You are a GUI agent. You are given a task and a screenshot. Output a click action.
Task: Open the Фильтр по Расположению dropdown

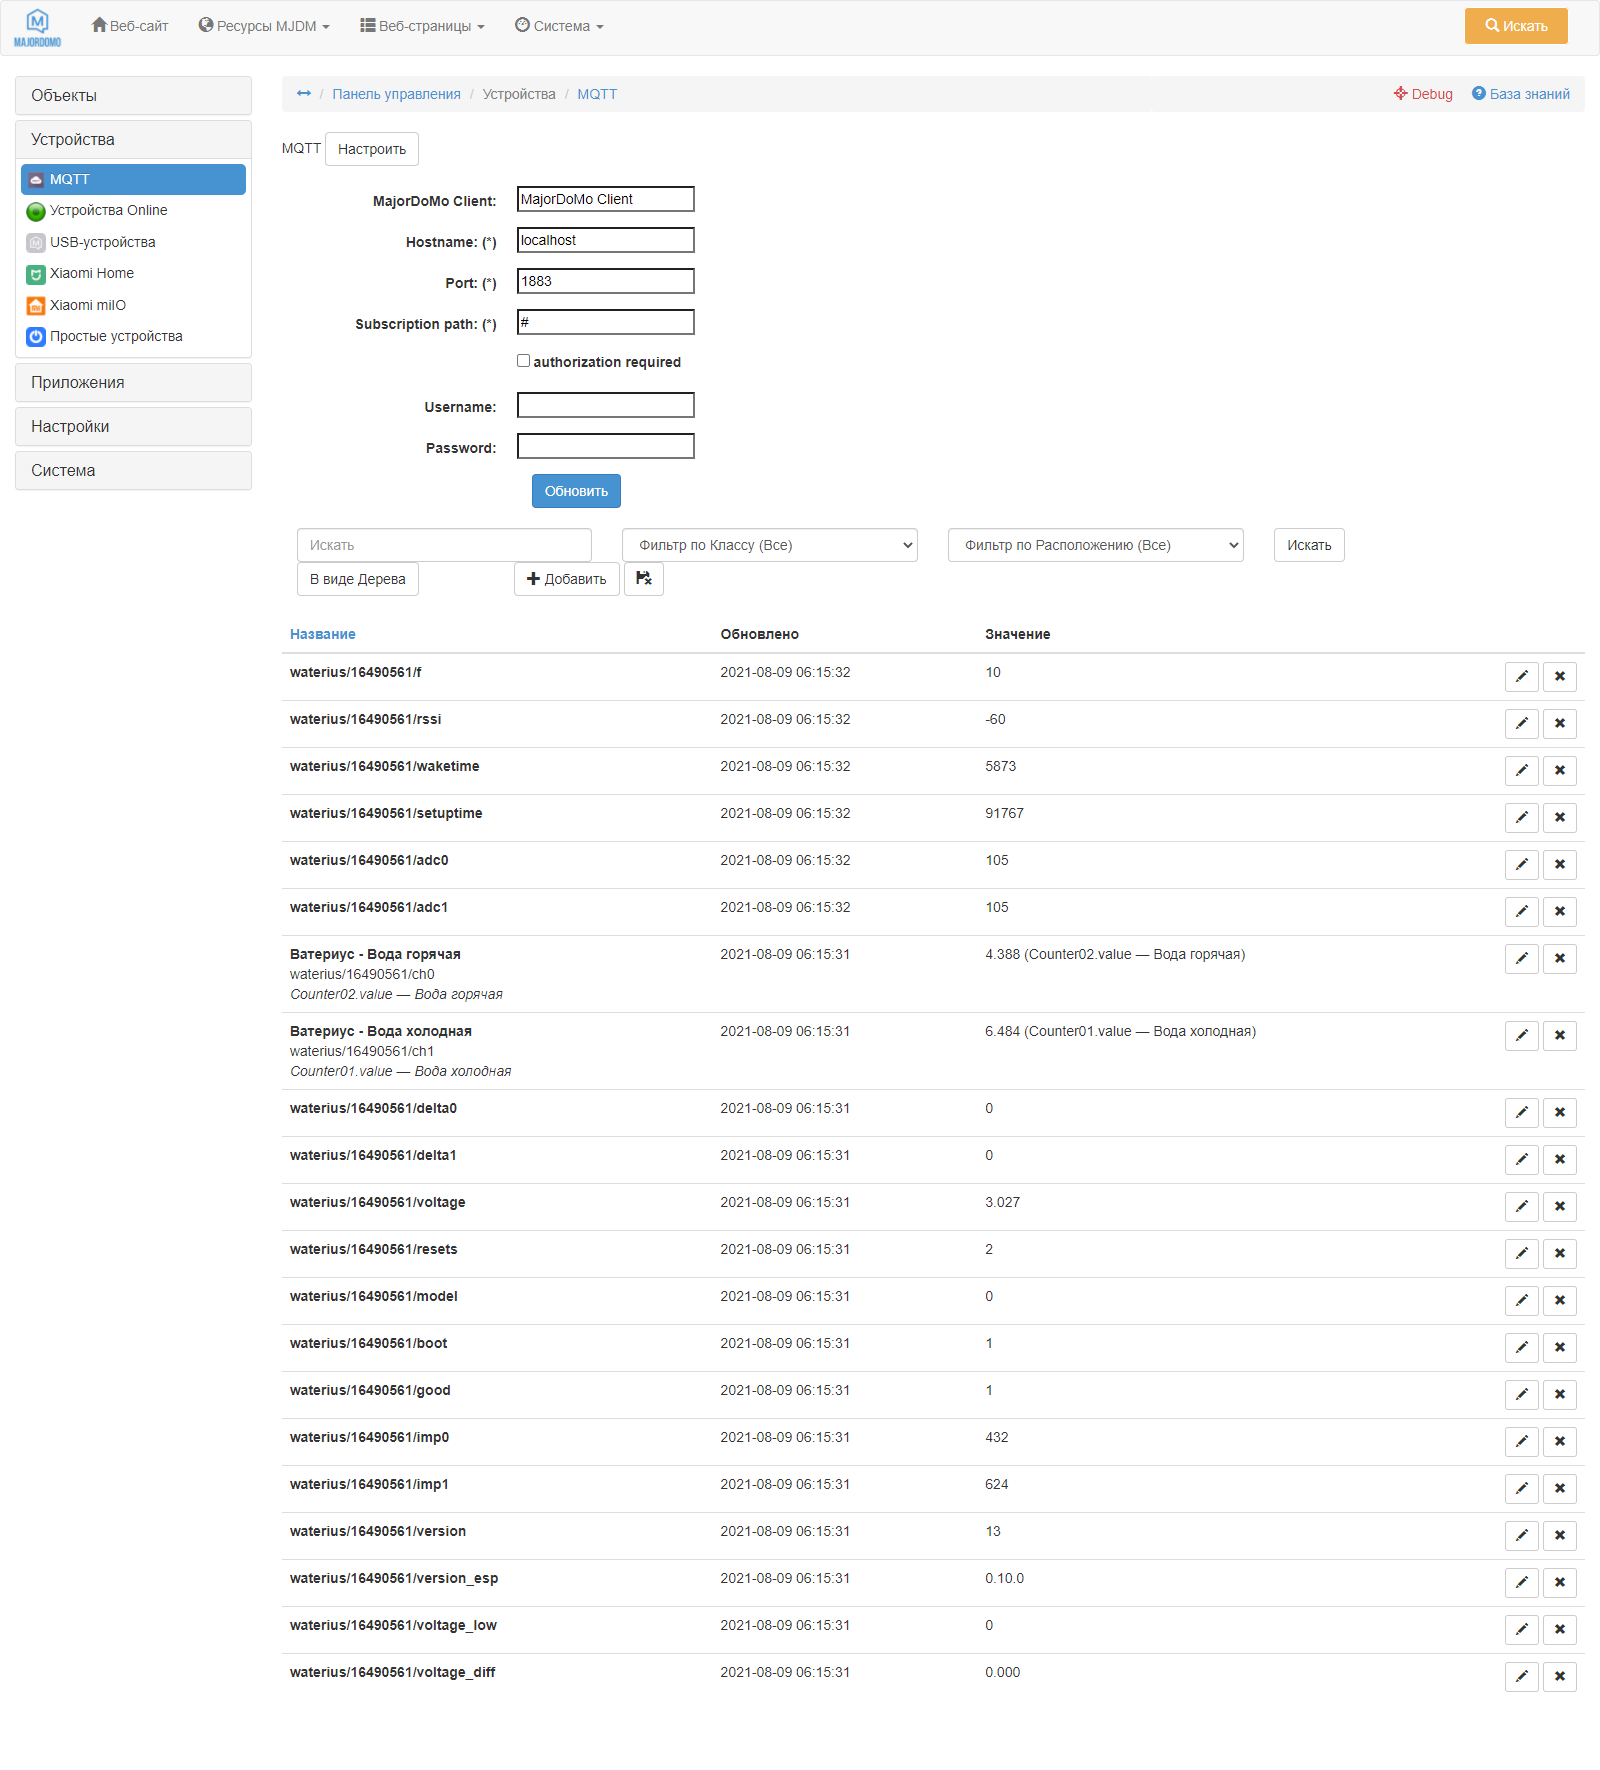pyautogui.click(x=1095, y=545)
